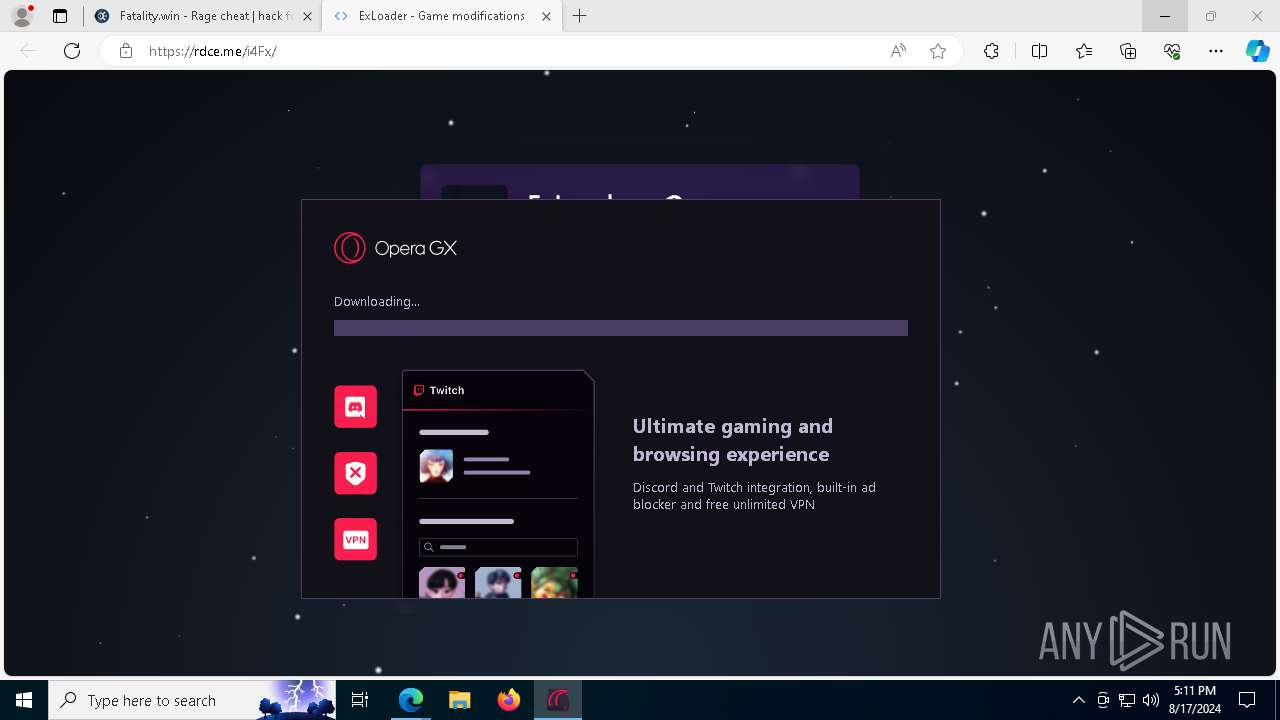This screenshot has width=1280, height=720.
Task: Open the Favorites list
Action: [1084, 51]
